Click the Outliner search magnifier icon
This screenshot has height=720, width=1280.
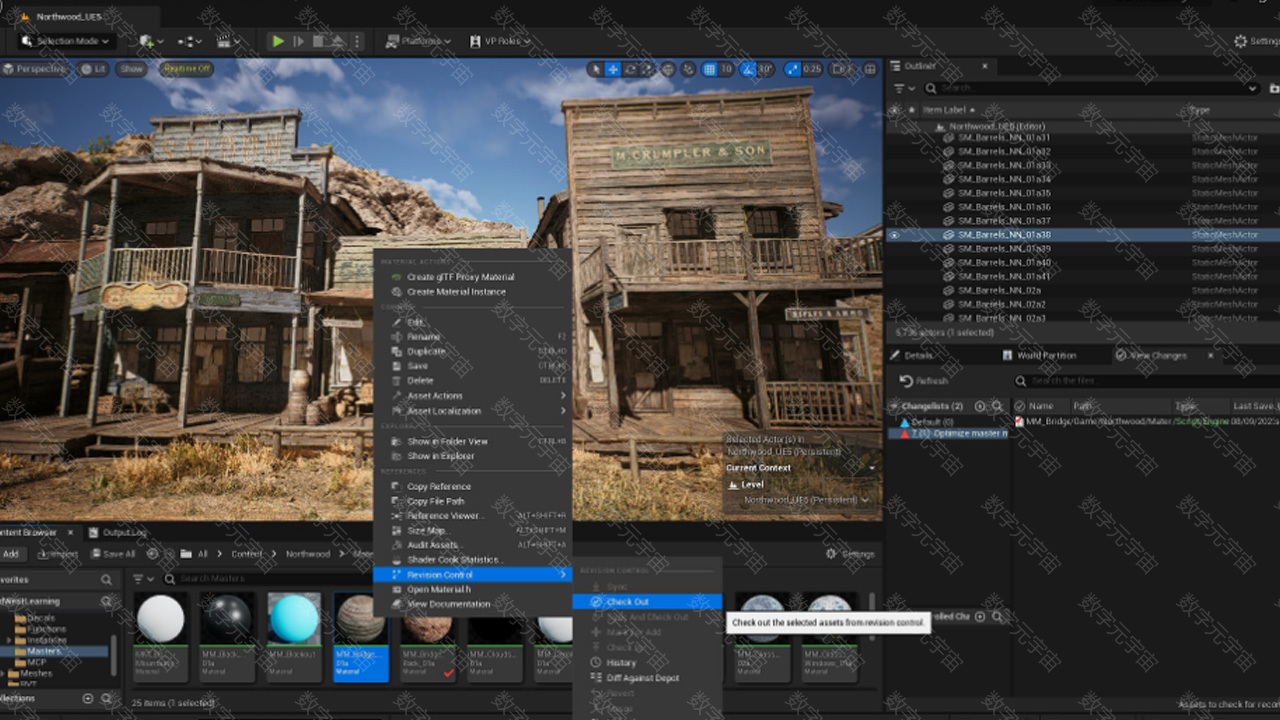coord(931,88)
